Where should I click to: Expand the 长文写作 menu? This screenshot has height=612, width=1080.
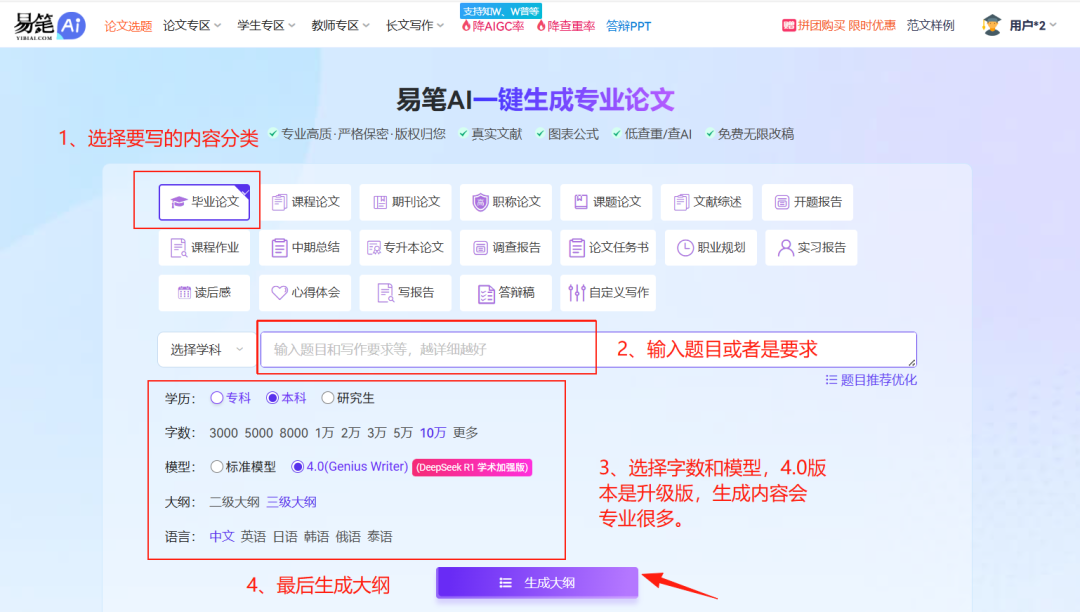tap(415, 25)
